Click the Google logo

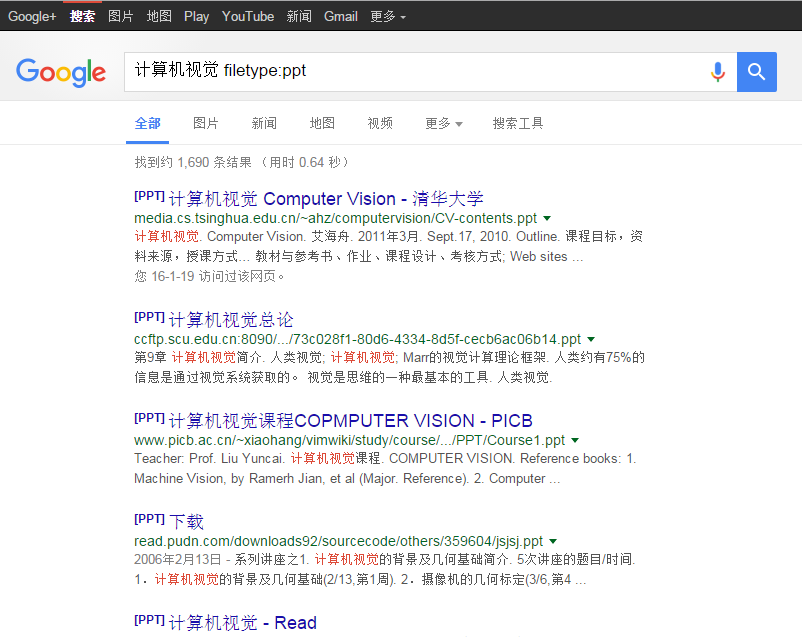click(x=61, y=72)
